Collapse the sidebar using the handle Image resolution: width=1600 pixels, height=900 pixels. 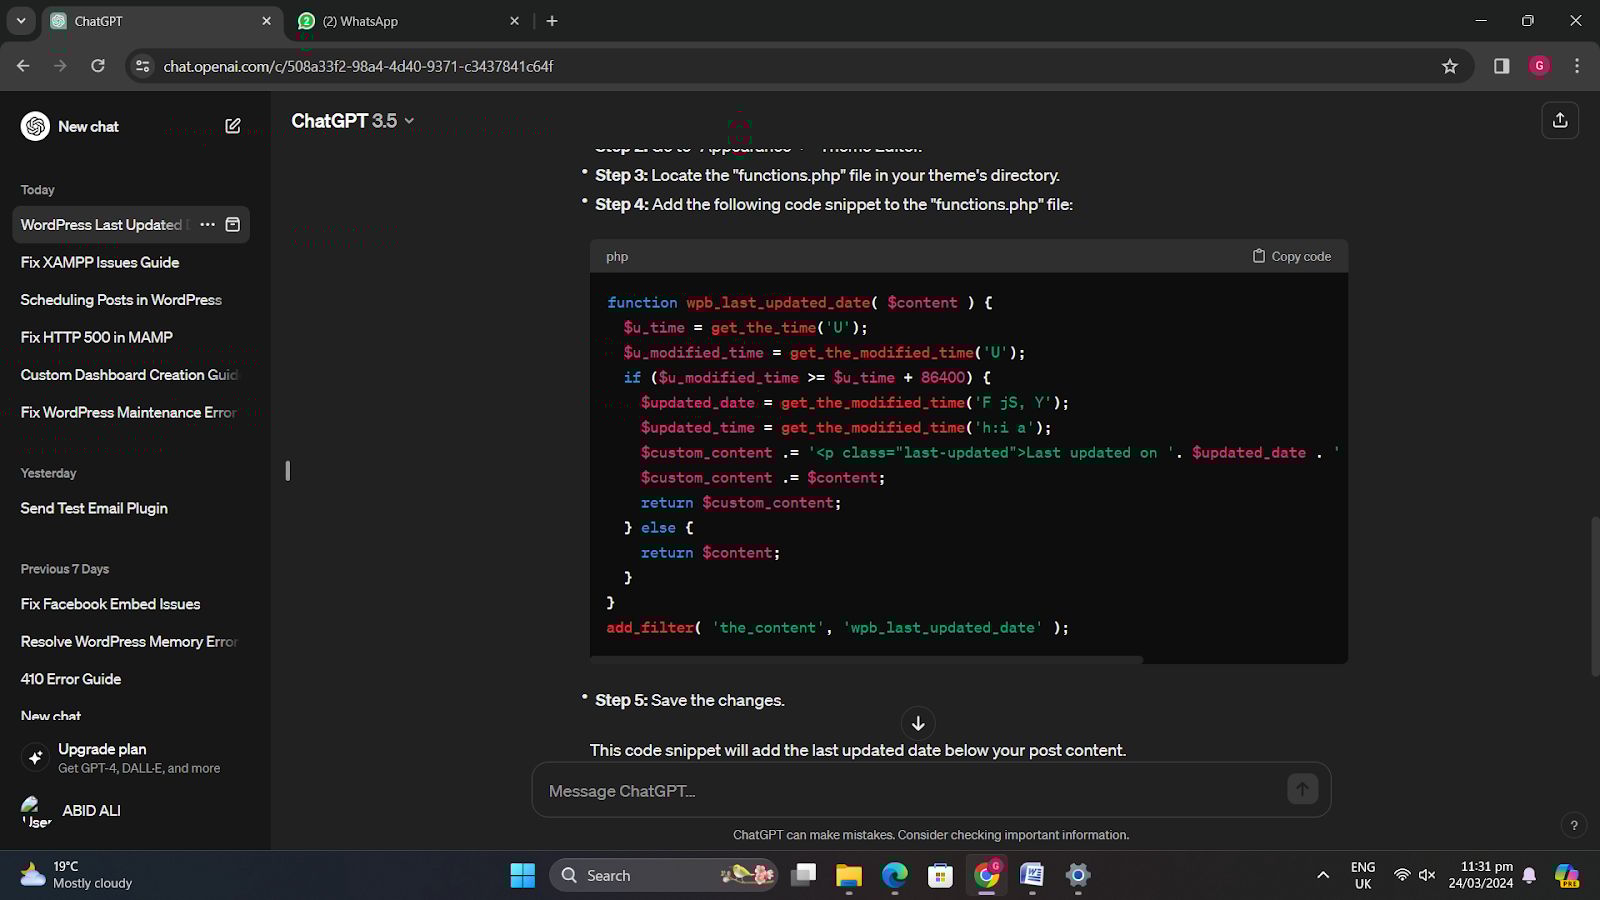[x=287, y=470]
